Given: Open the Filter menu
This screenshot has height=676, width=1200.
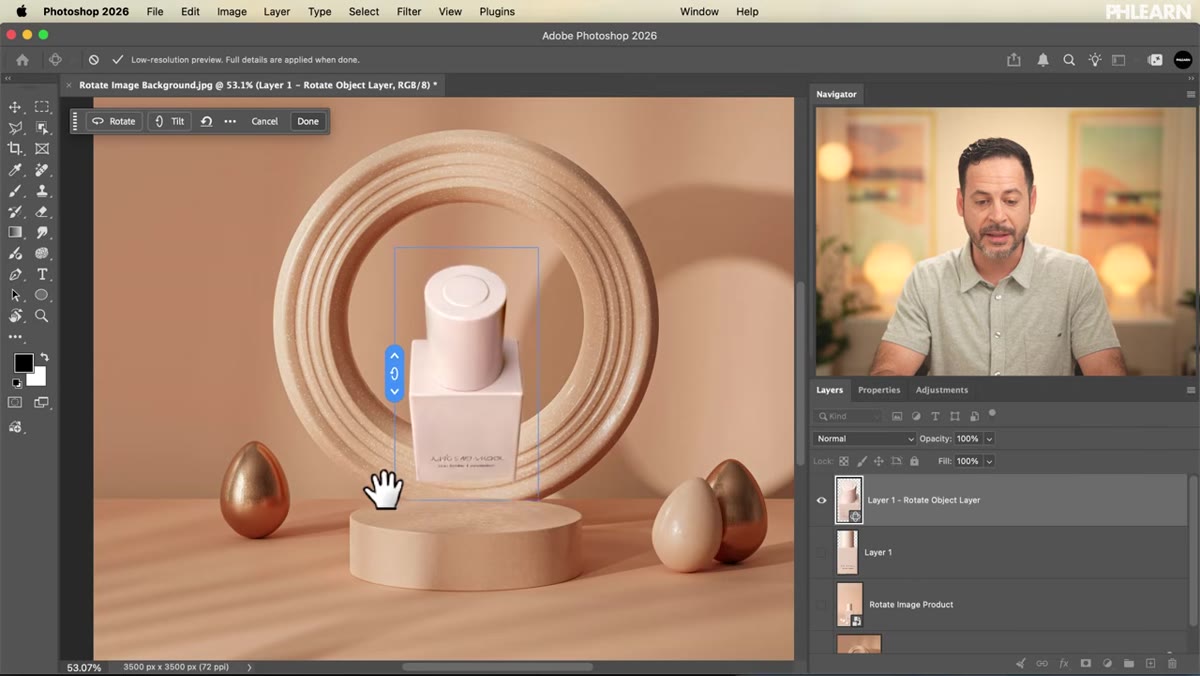Looking at the screenshot, I should point(409,11).
